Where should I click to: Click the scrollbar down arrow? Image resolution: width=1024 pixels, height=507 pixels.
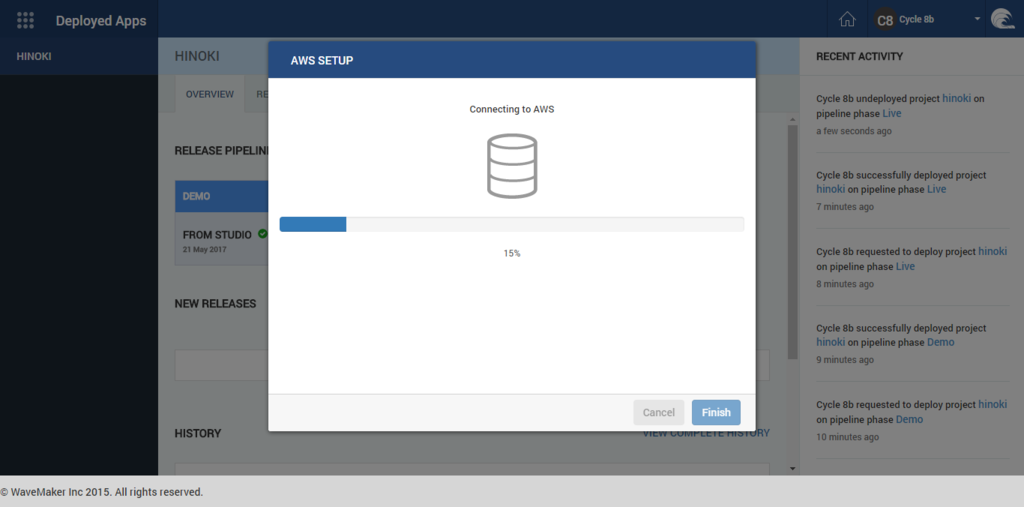point(792,468)
